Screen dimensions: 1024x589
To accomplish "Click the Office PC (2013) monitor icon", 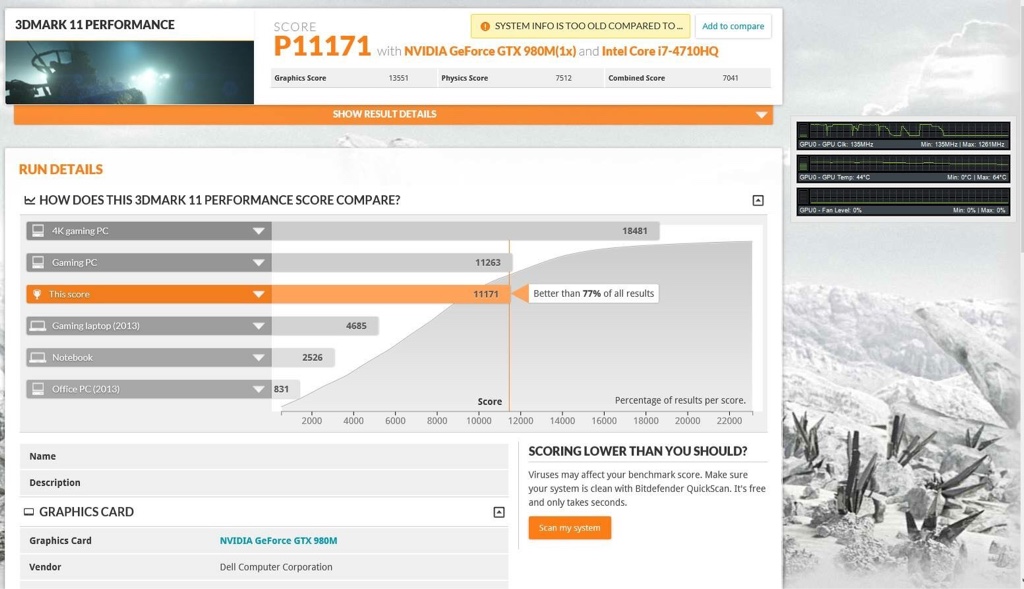I will (39, 389).
